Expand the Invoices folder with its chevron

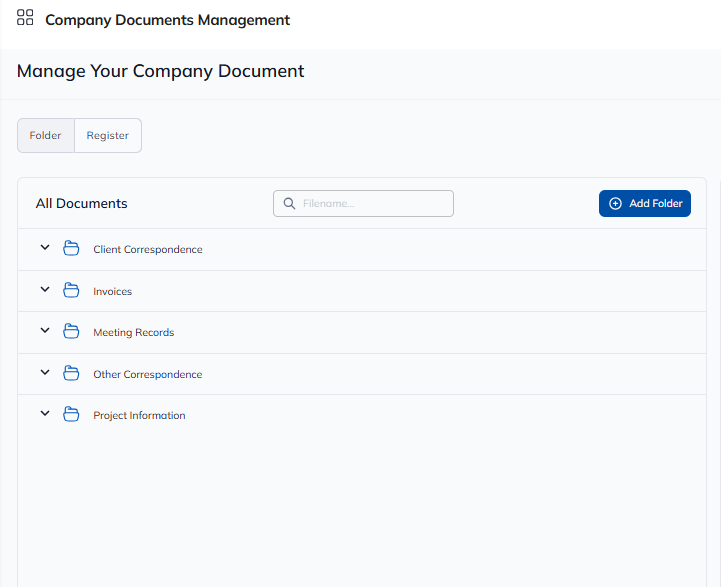[x=45, y=290]
